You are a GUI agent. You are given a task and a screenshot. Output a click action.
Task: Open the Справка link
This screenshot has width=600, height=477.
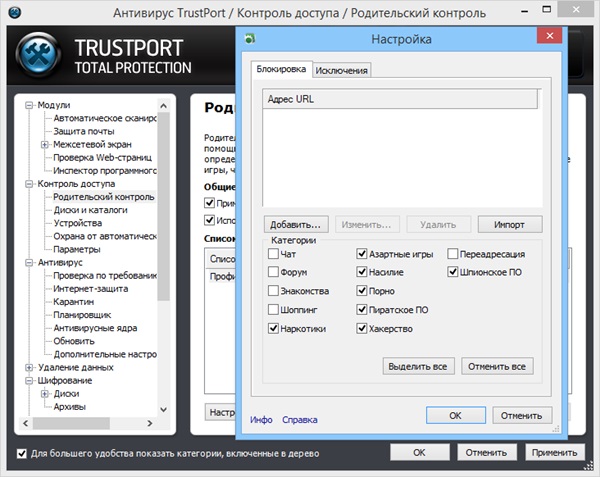click(299, 420)
